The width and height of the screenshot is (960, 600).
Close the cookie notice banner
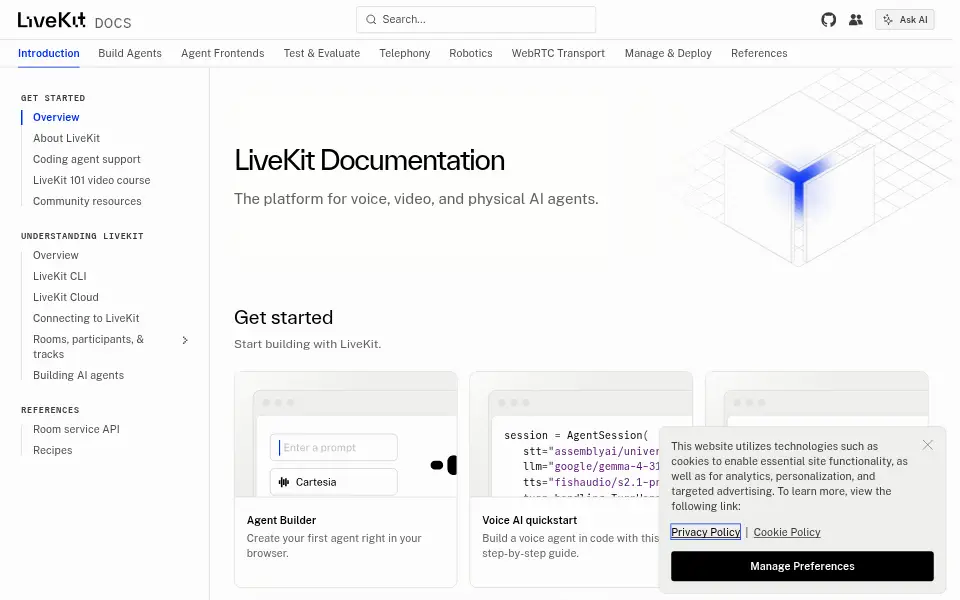pos(928,445)
